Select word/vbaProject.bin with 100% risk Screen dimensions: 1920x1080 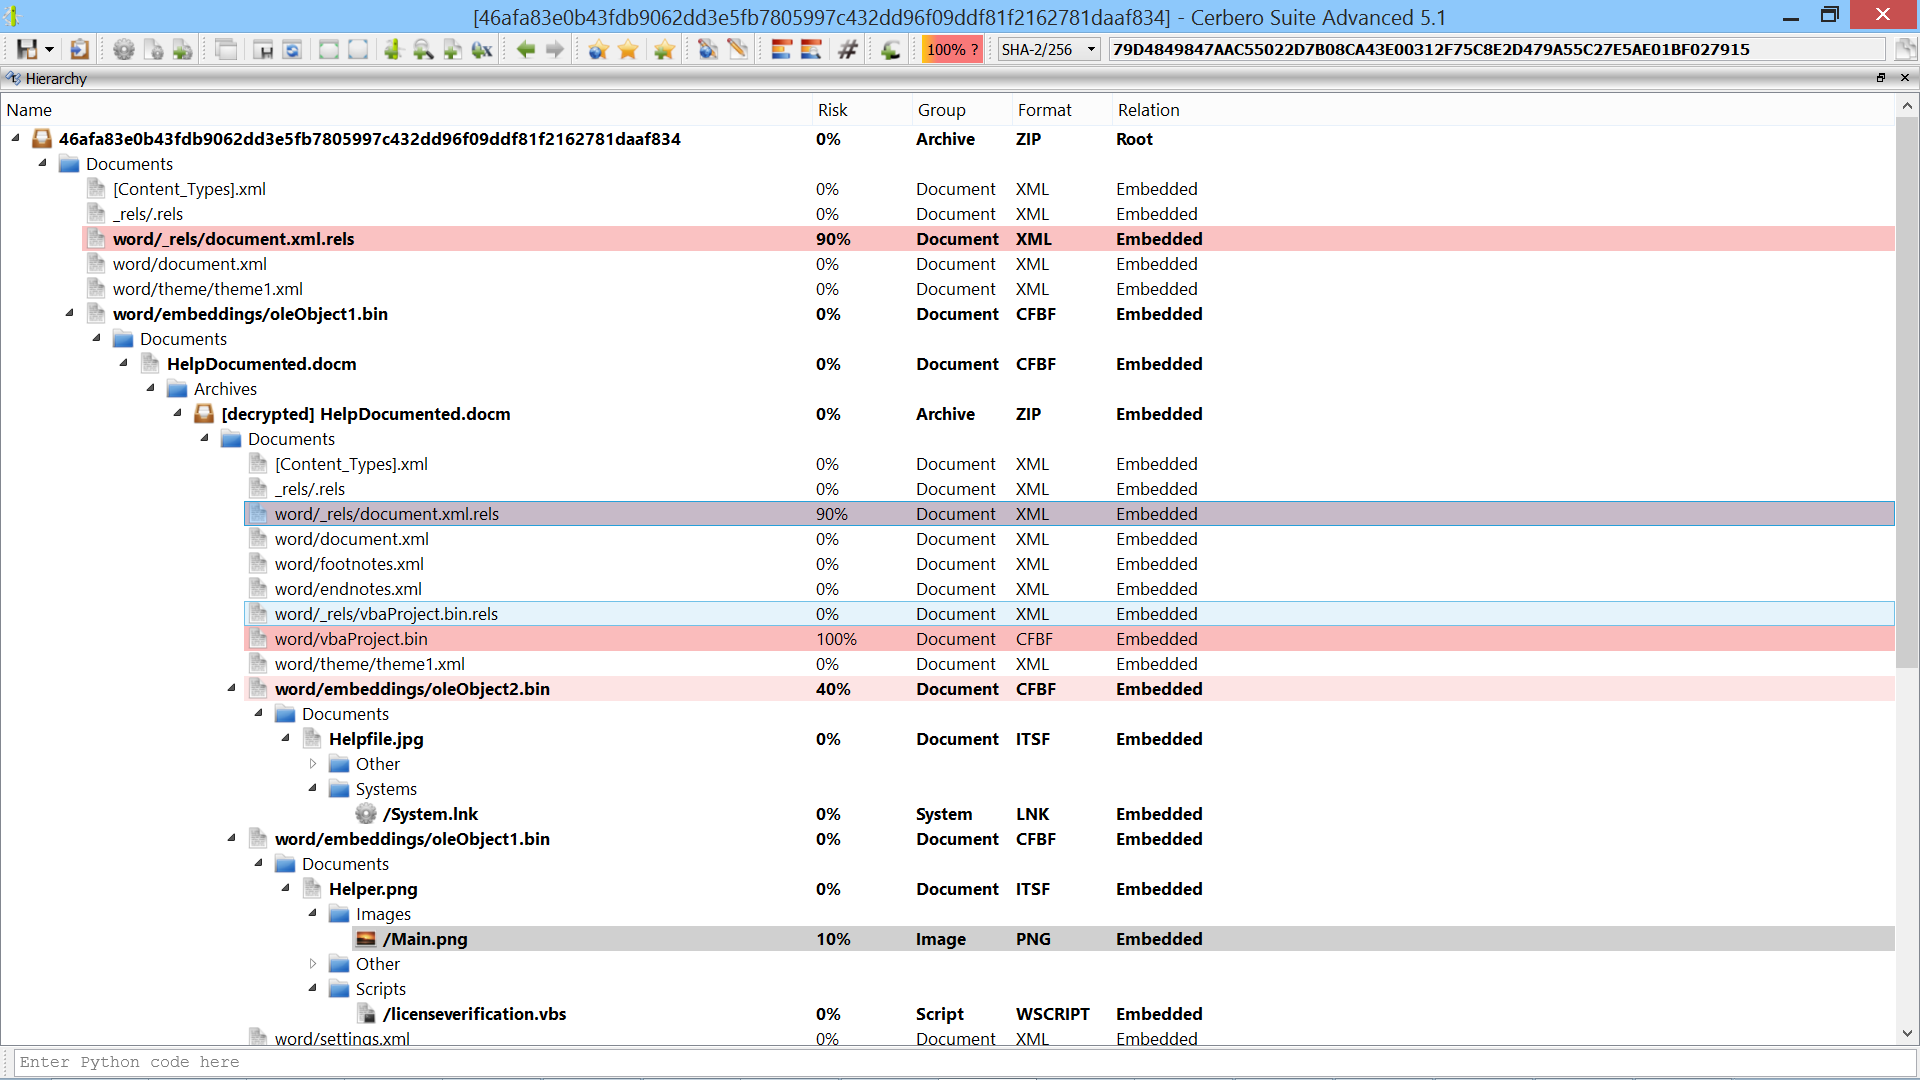pos(1069,639)
